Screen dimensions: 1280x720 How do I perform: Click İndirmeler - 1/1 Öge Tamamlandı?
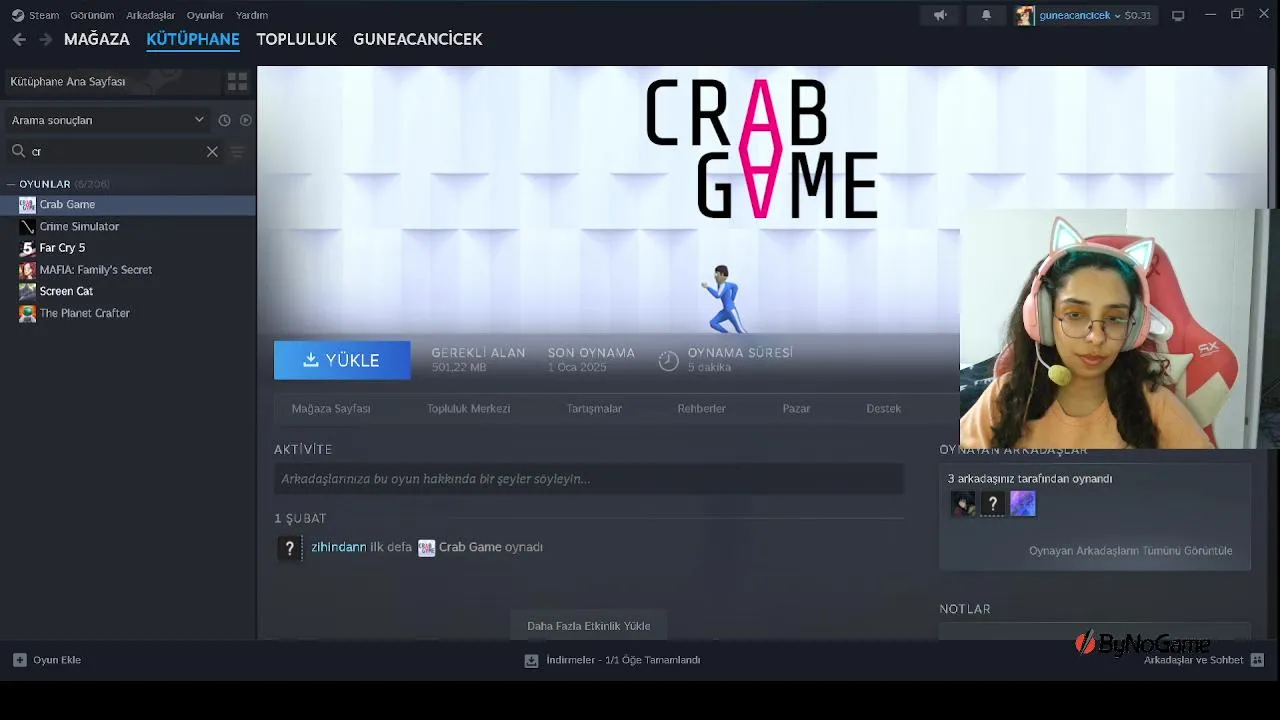point(623,660)
